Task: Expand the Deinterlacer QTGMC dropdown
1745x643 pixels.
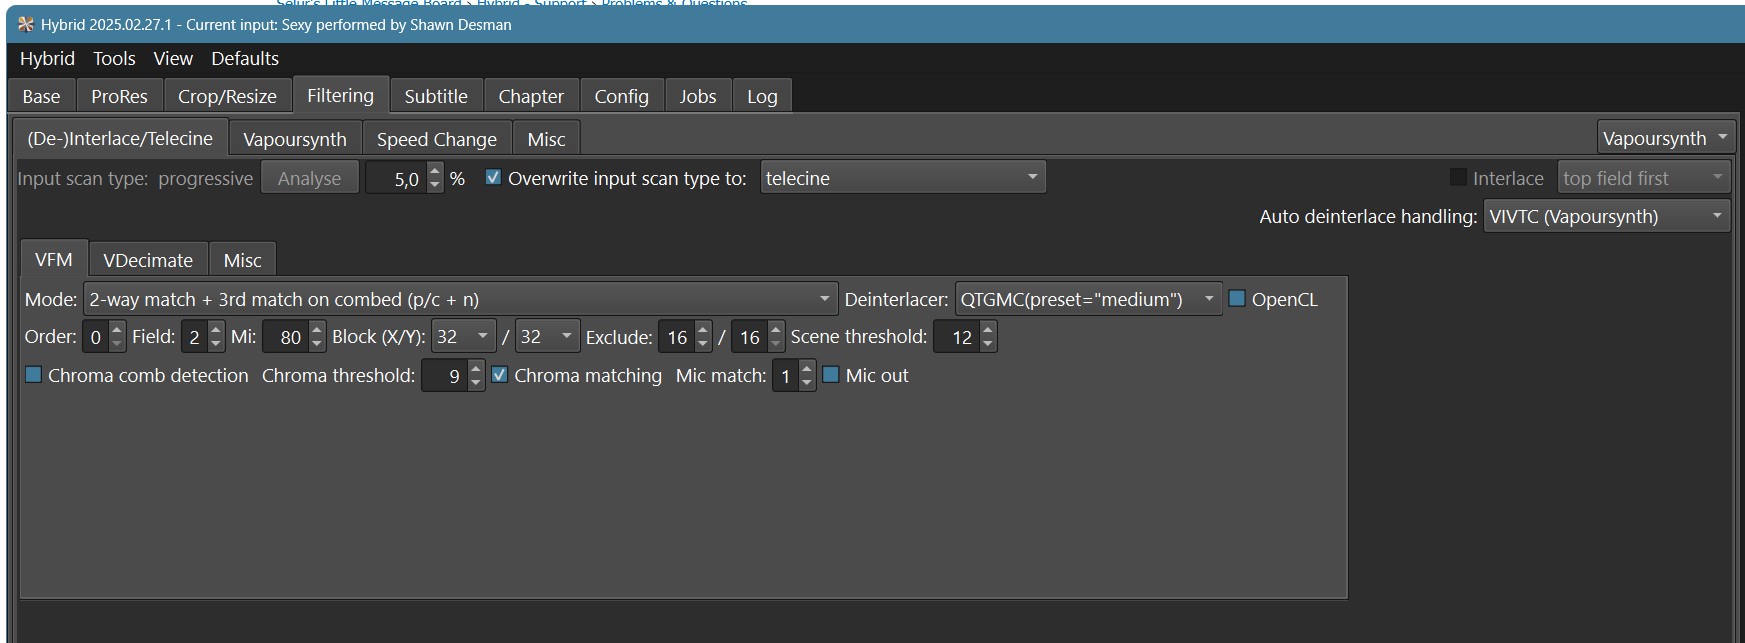Action: [1088, 299]
